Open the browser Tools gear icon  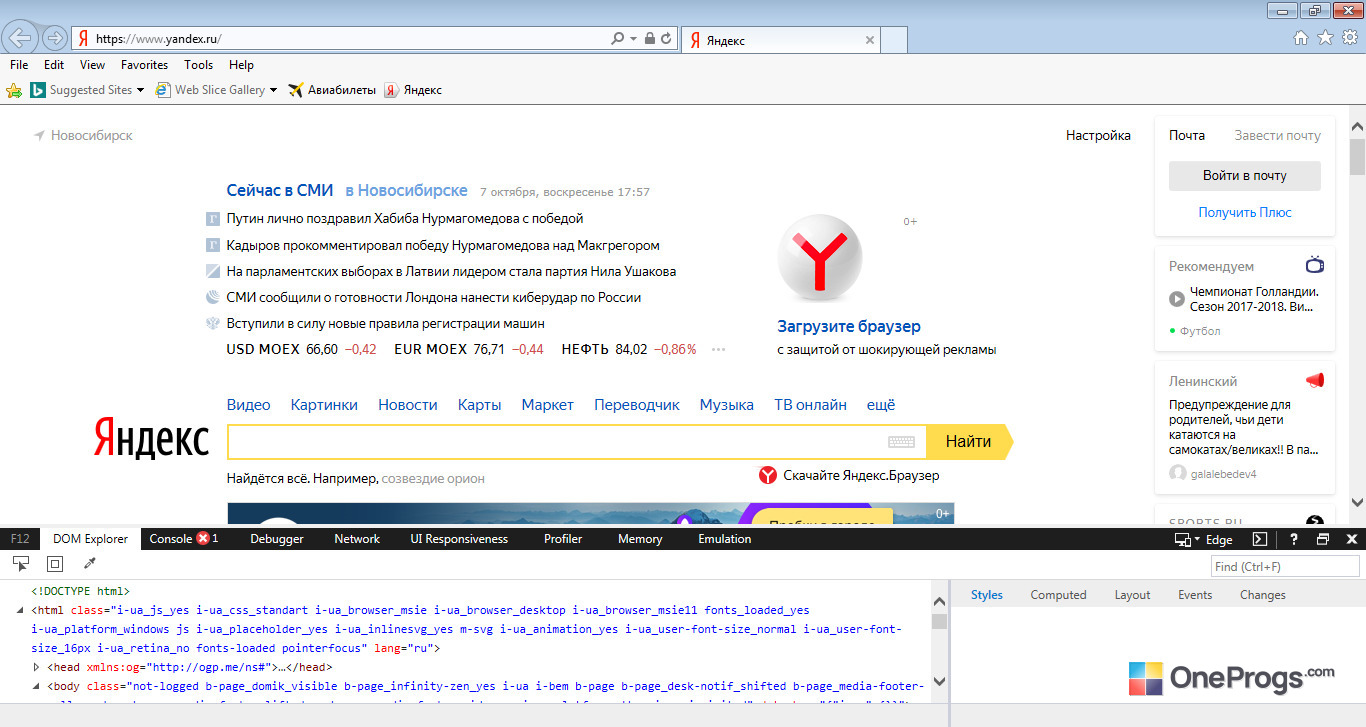coord(1350,38)
